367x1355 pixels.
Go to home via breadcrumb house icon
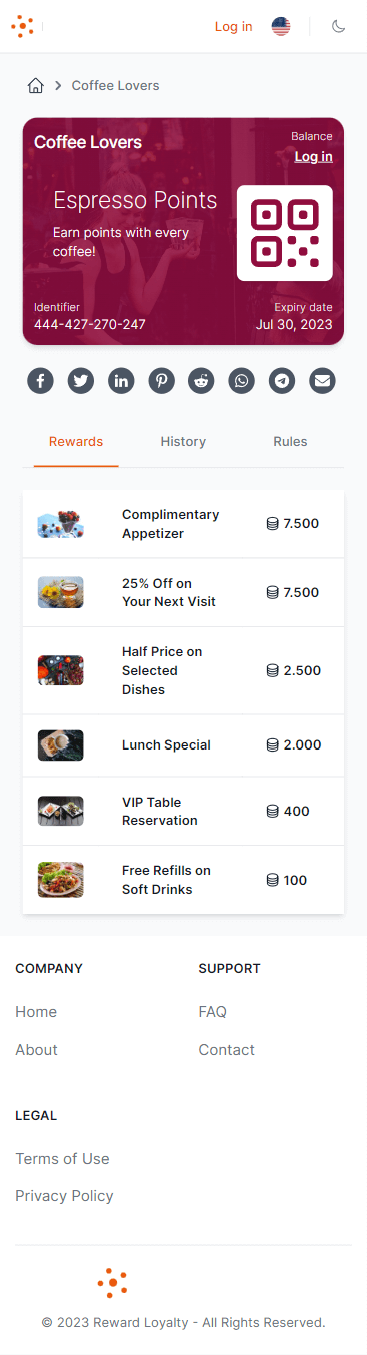tap(36, 86)
